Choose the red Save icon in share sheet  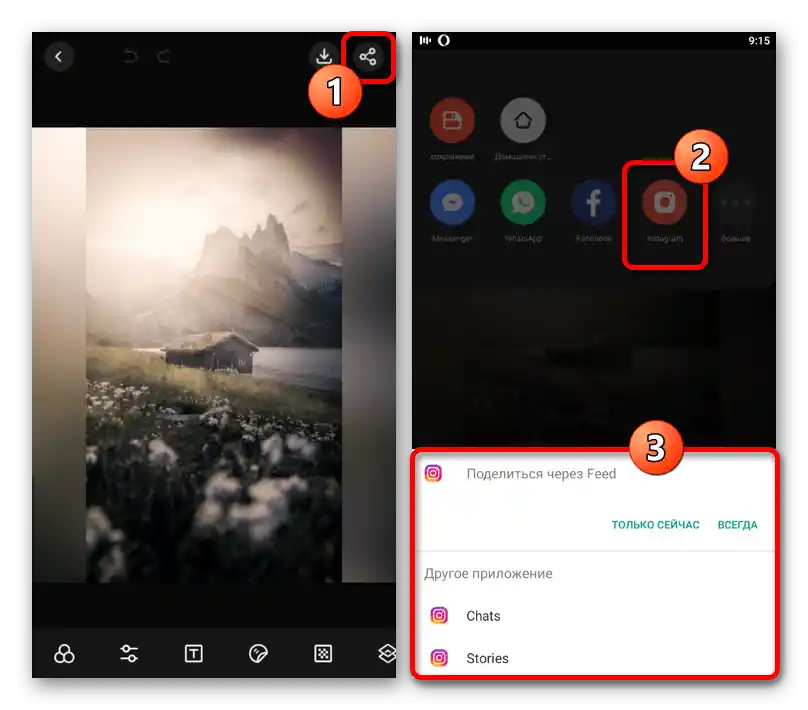click(x=452, y=121)
